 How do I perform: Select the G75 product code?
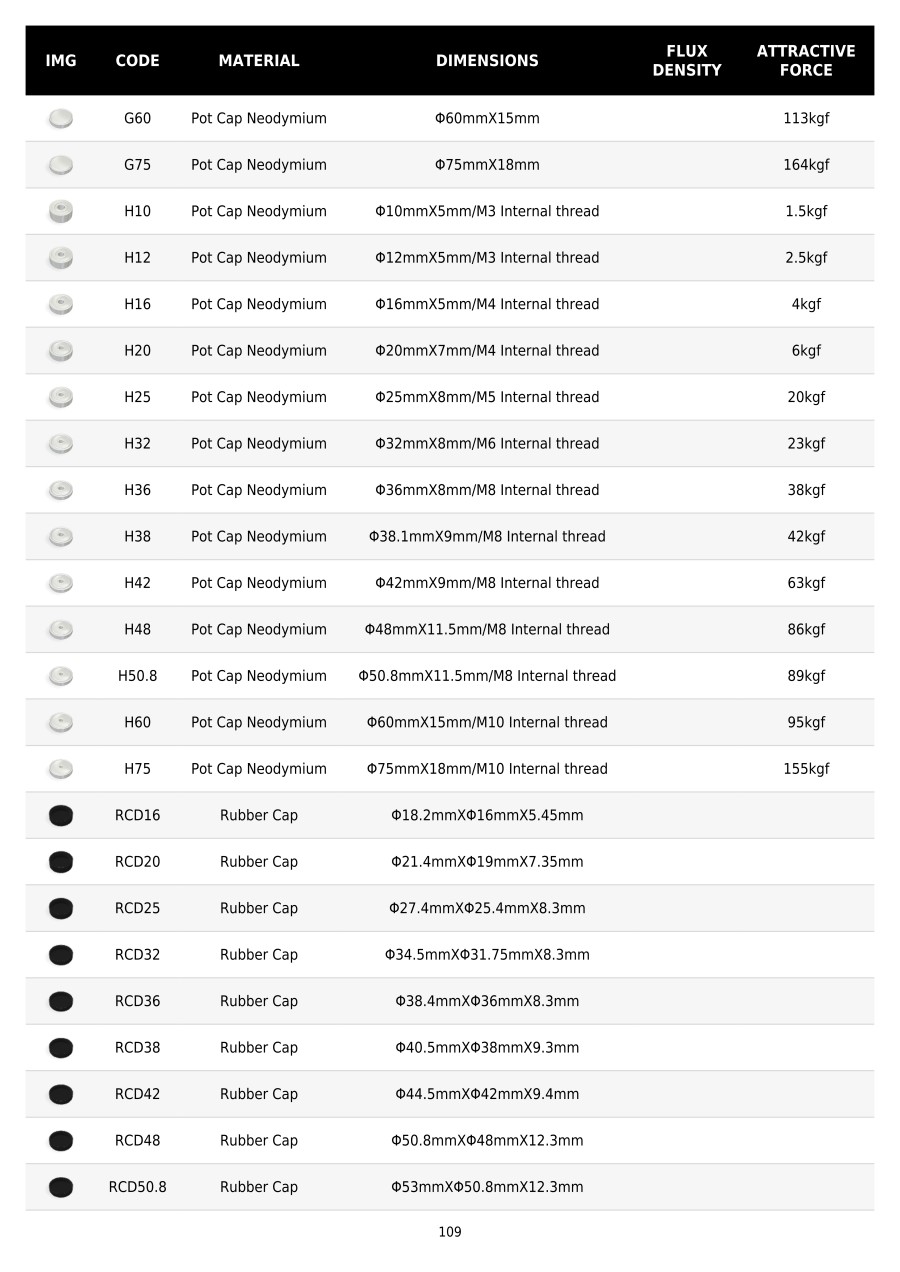click(x=138, y=166)
